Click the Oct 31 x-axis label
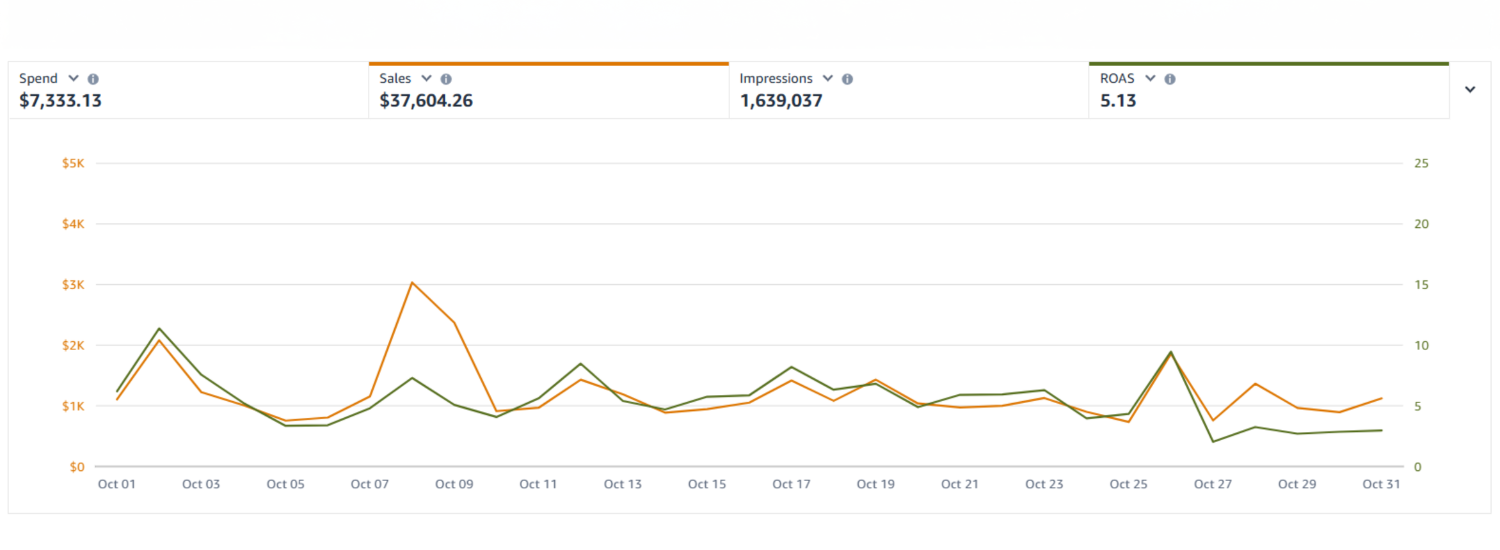Viewport: 1500px width, 550px height. pos(1381,484)
